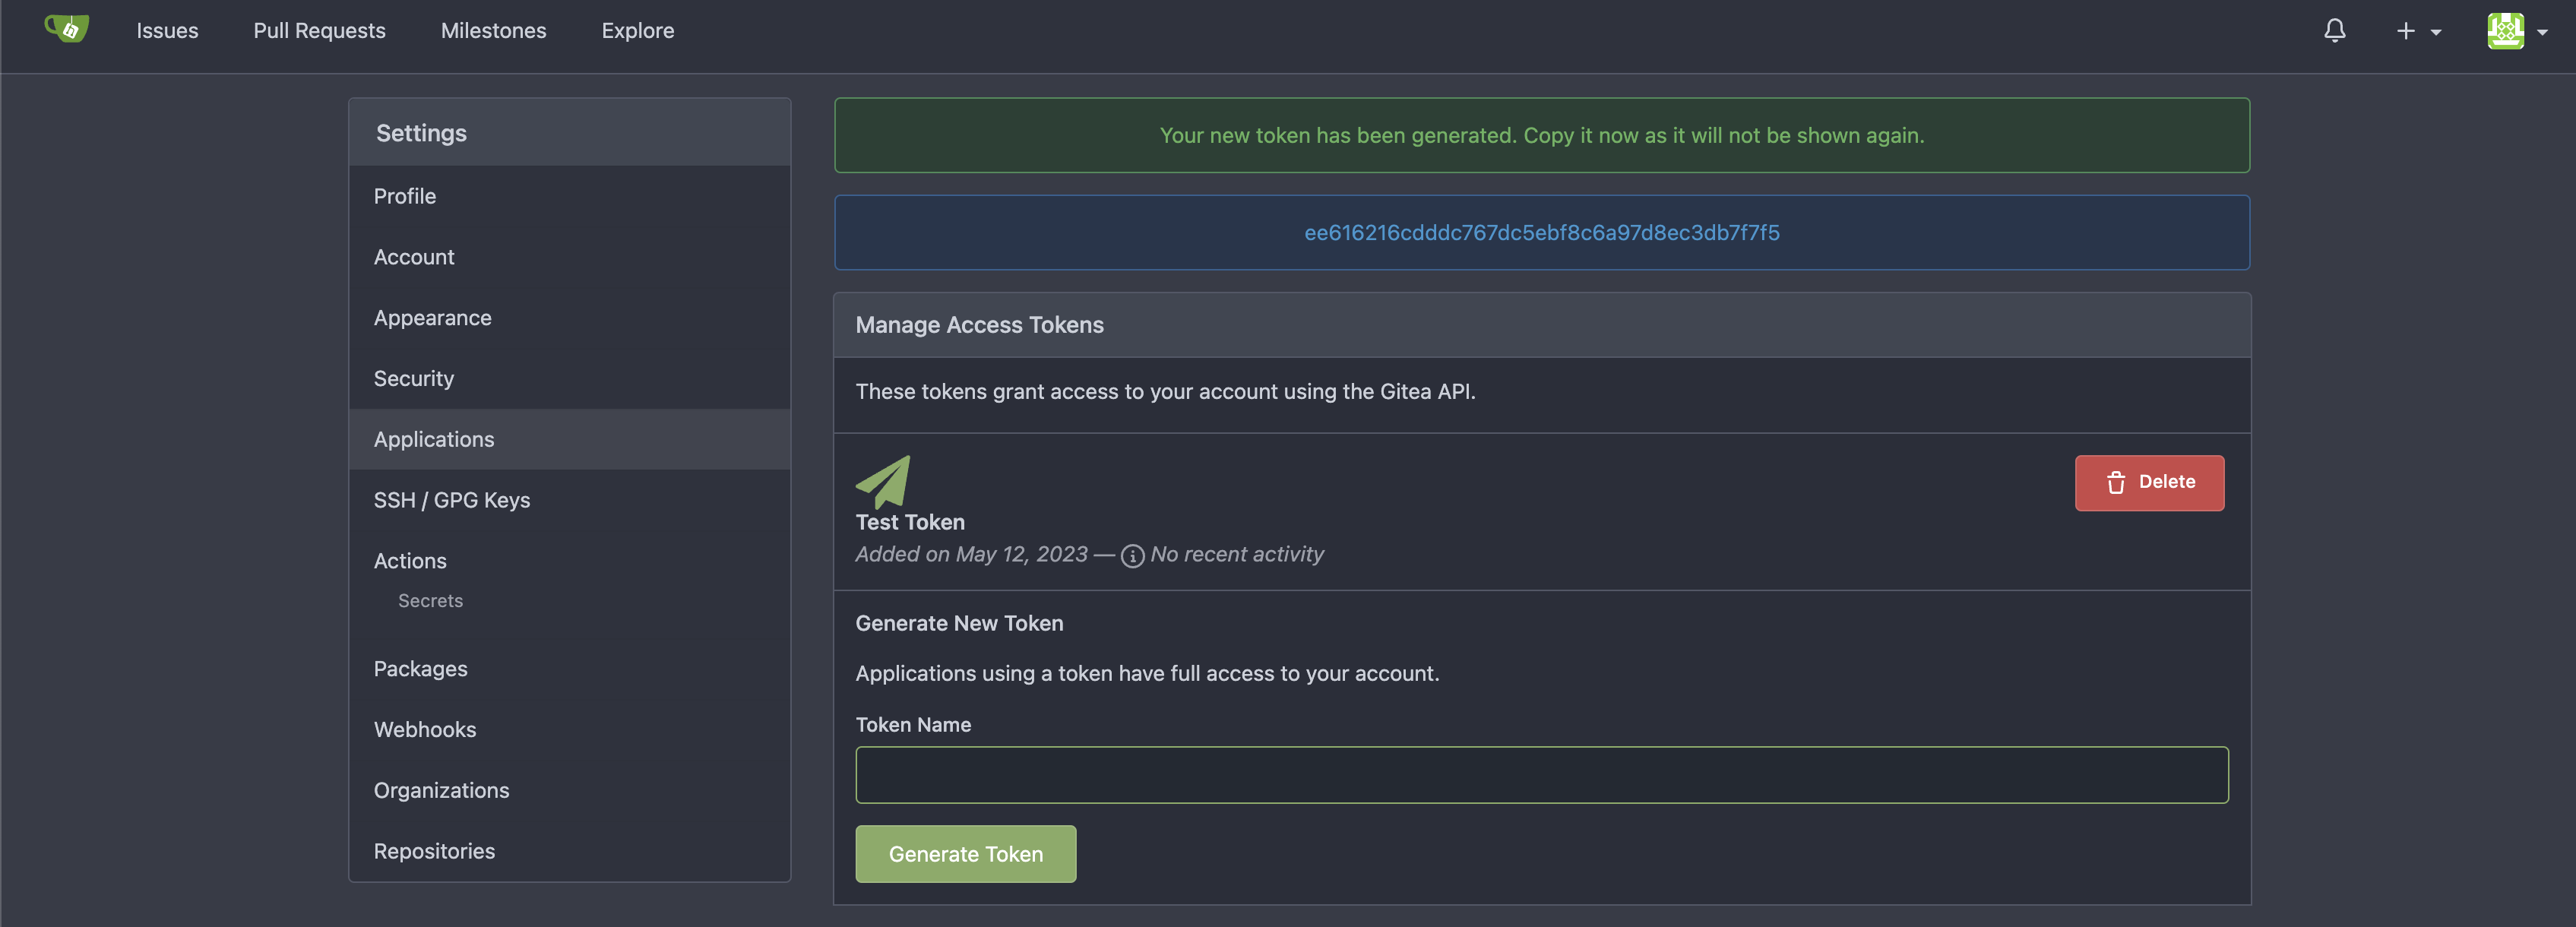This screenshot has height=927, width=2576.
Task: Open Milestones from the navbar
Action: 493,30
